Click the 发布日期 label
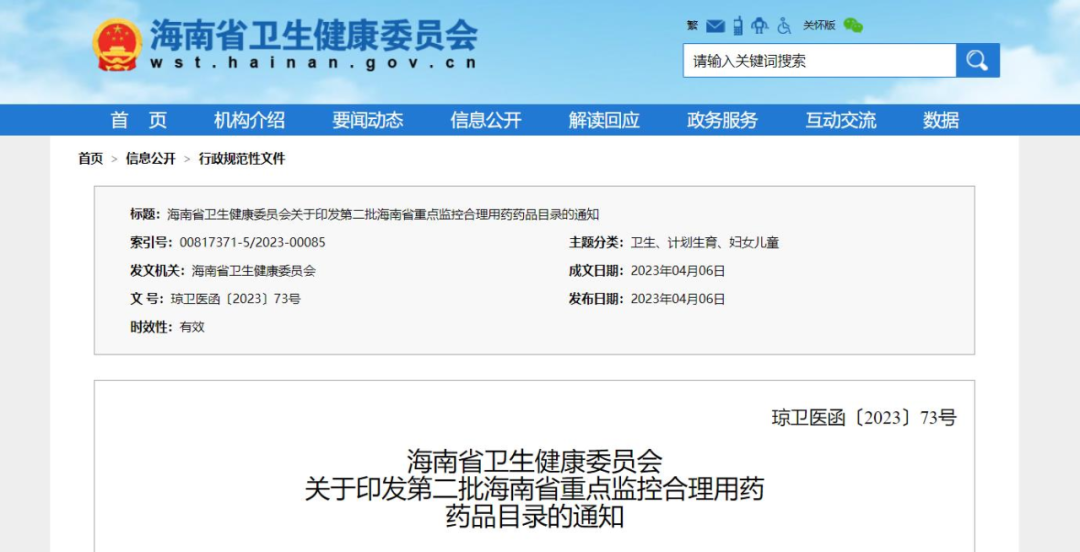1080x552 pixels. pos(596,299)
